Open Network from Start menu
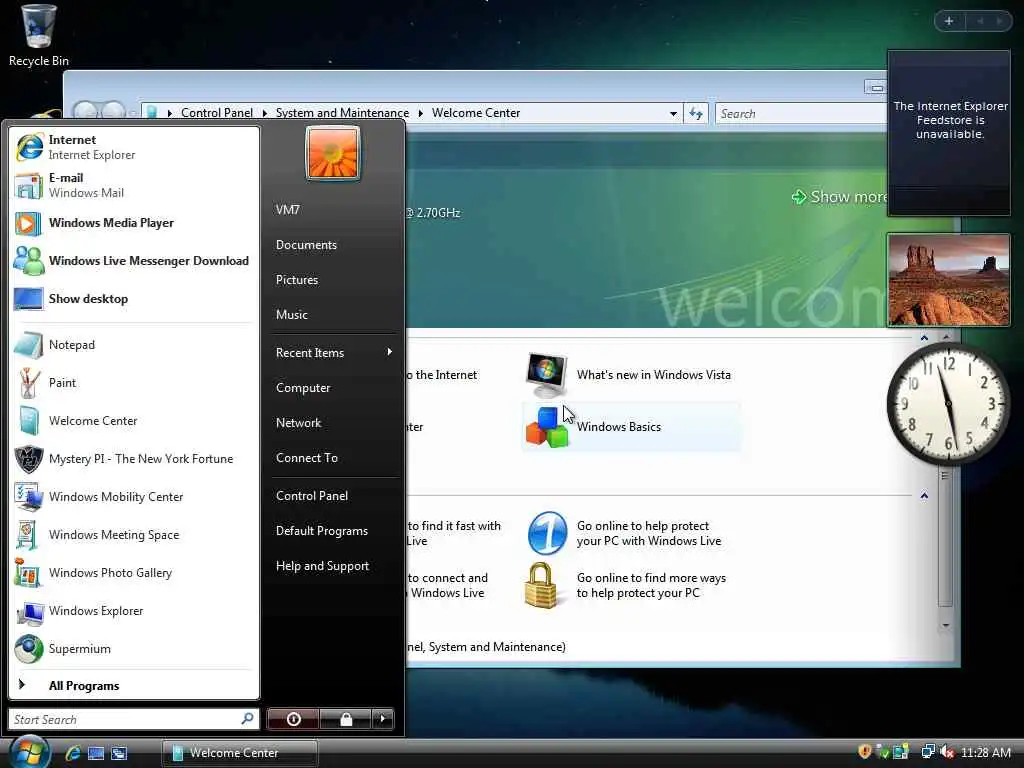1024x768 pixels. [x=332, y=423]
